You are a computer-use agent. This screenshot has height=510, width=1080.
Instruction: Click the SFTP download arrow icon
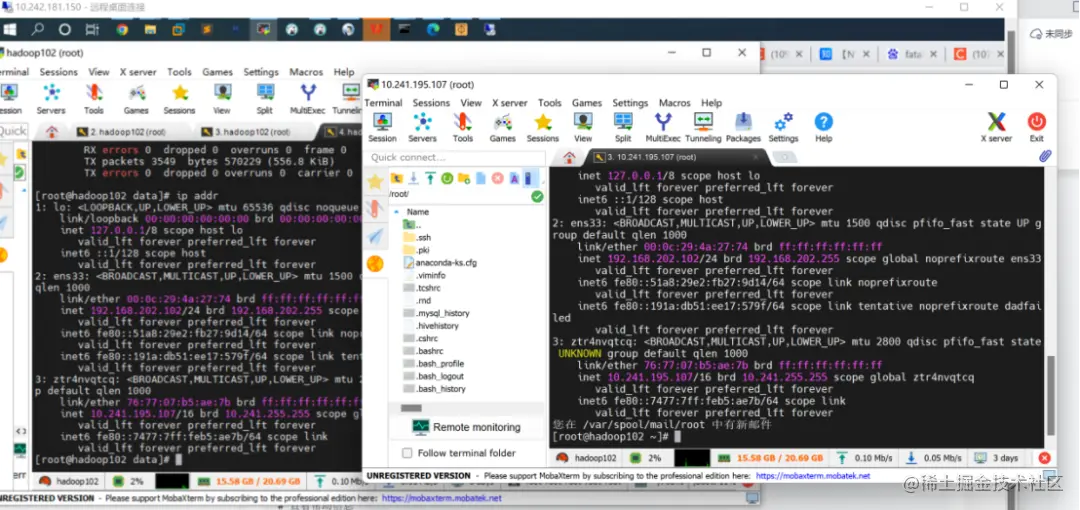tap(413, 178)
